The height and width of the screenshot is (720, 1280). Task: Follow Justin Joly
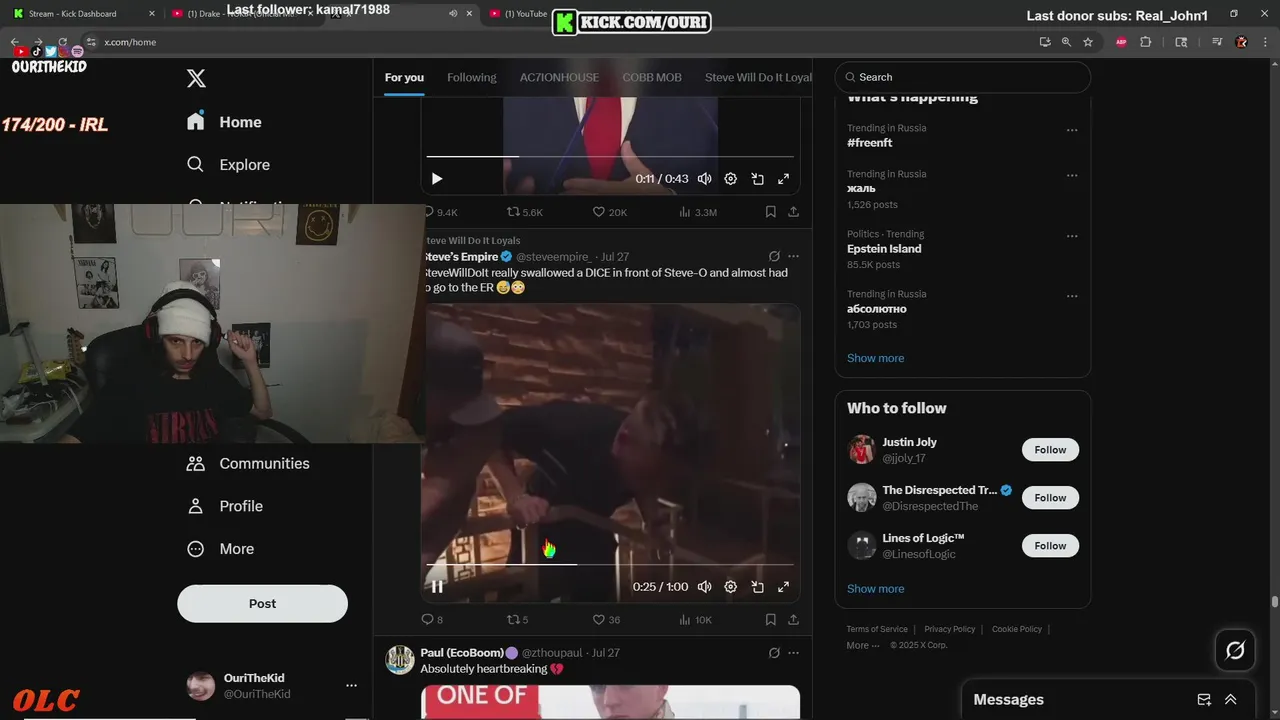1050,450
